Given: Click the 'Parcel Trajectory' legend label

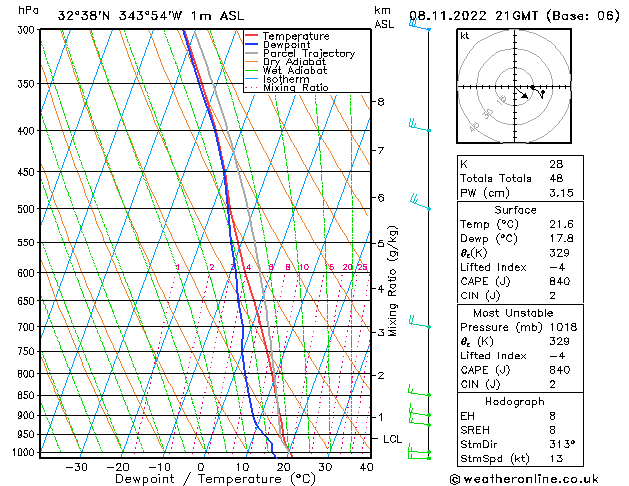Looking at the screenshot, I should 309,53.
